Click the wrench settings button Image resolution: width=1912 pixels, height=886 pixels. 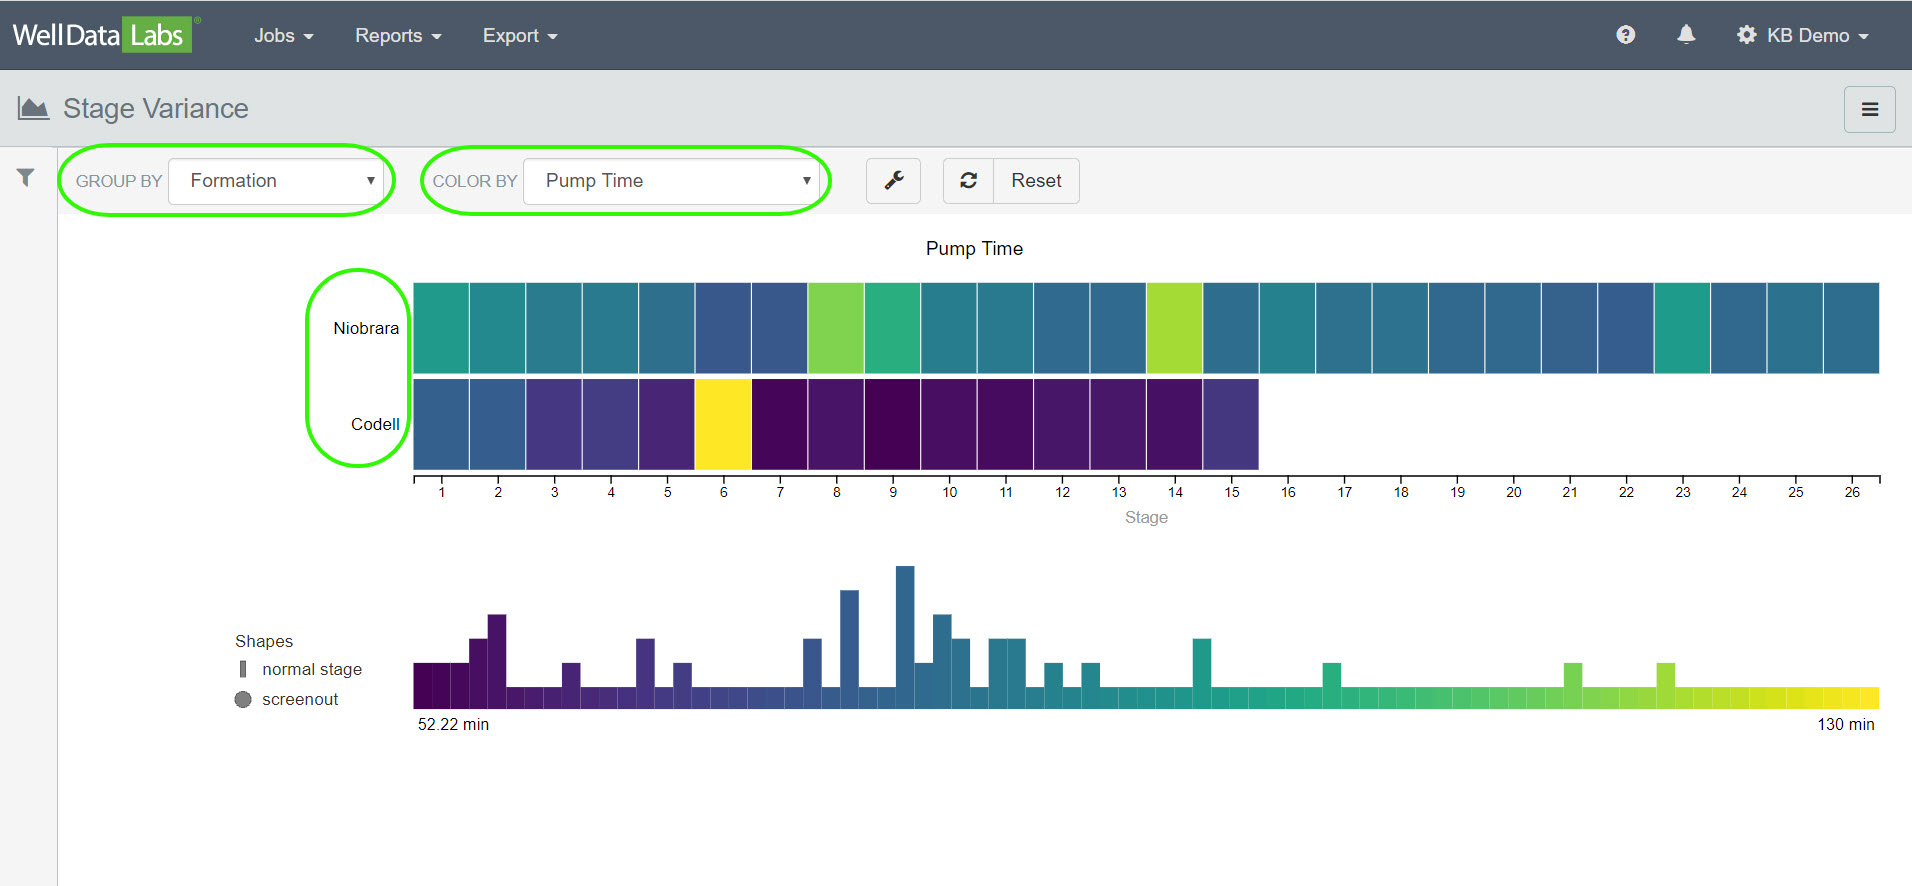pyautogui.click(x=893, y=181)
